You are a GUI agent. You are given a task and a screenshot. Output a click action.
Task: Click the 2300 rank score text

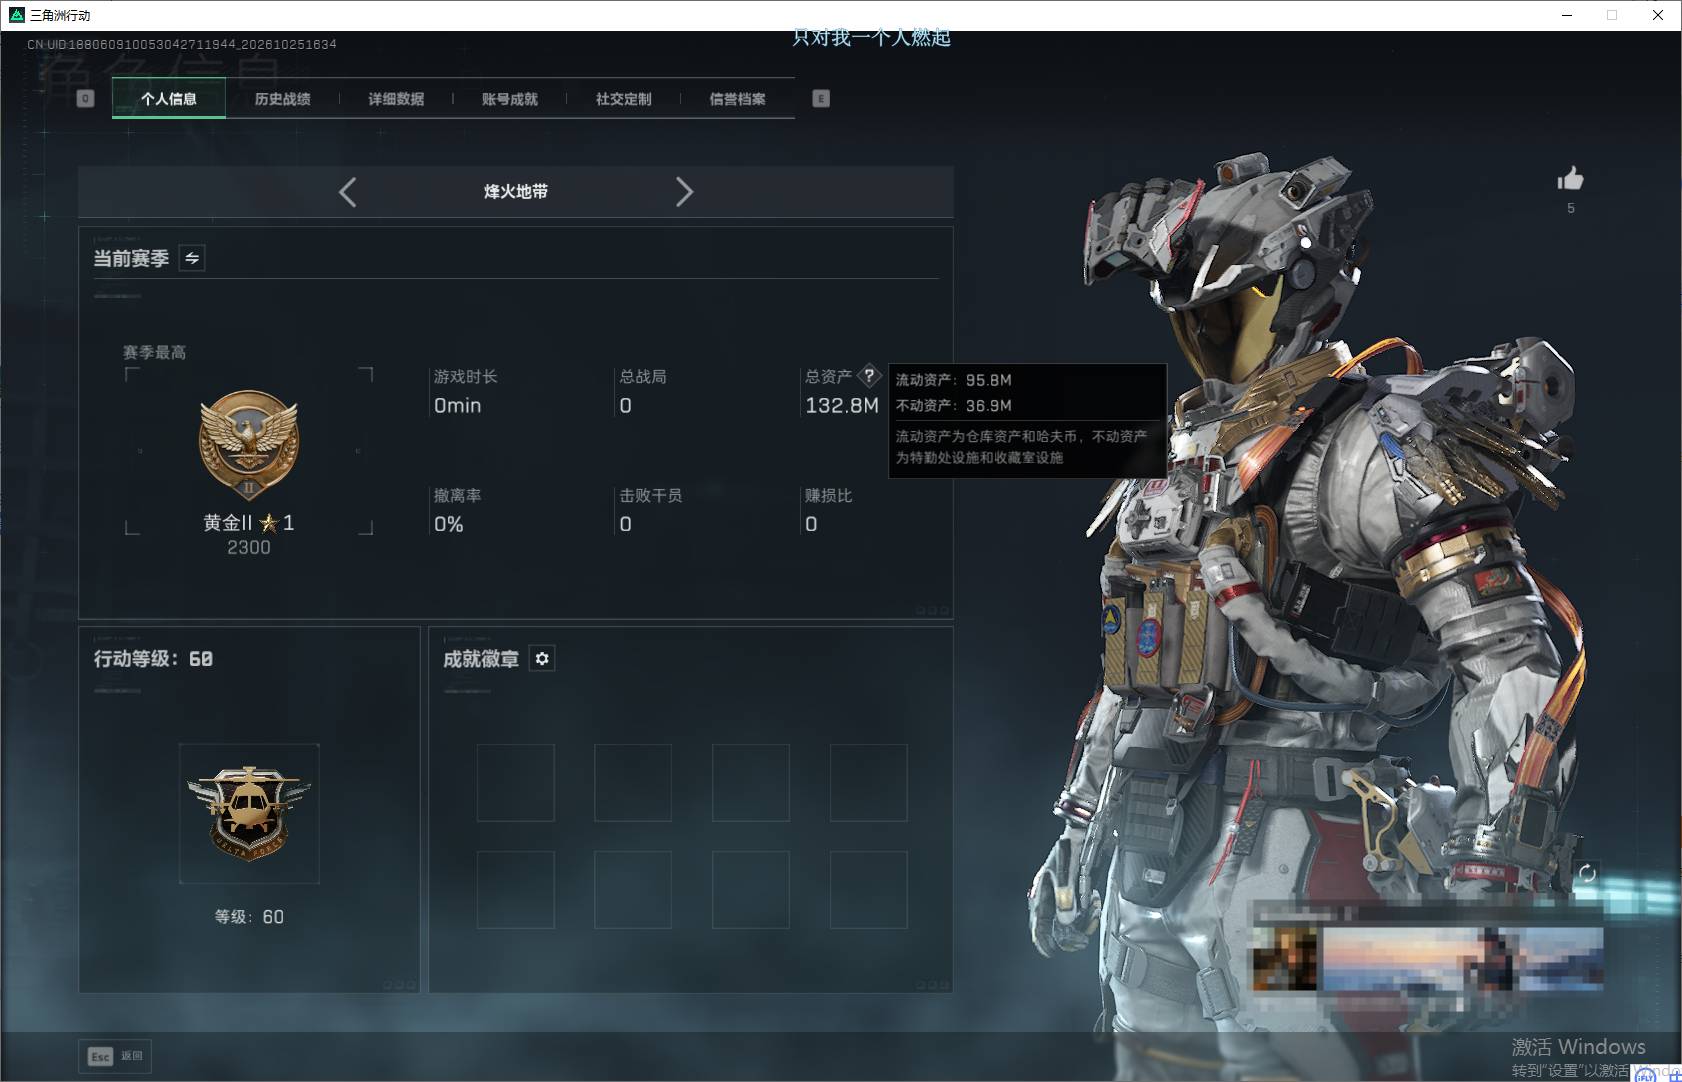(x=249, y=547)
